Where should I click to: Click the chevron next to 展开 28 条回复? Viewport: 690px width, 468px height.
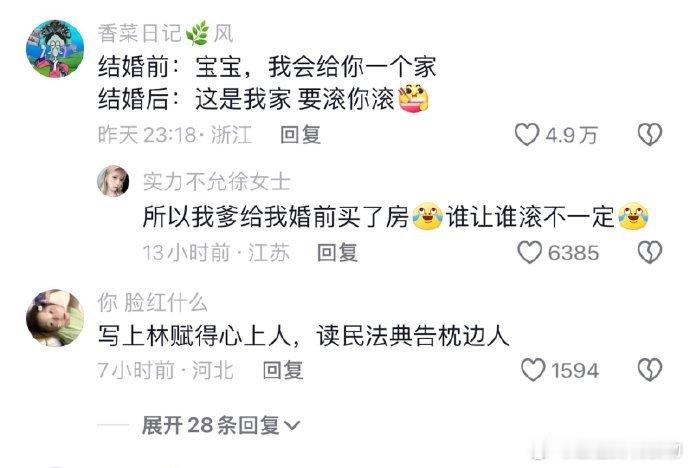292,426
